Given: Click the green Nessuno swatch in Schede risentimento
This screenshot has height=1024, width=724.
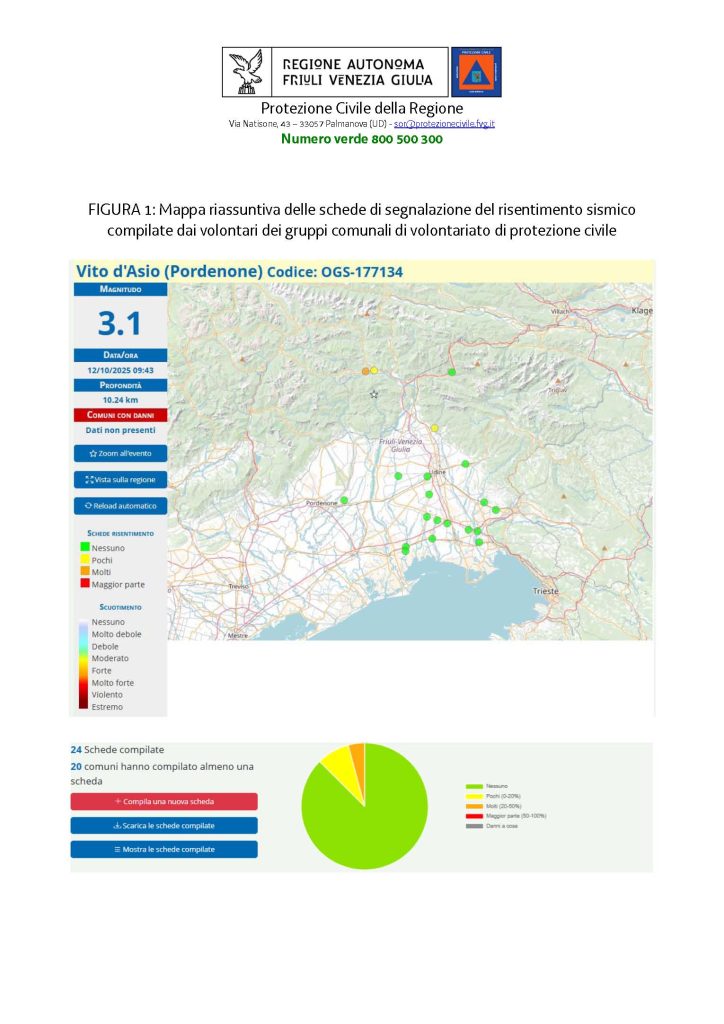Looking at the screenshot, I should coord(84,548).
